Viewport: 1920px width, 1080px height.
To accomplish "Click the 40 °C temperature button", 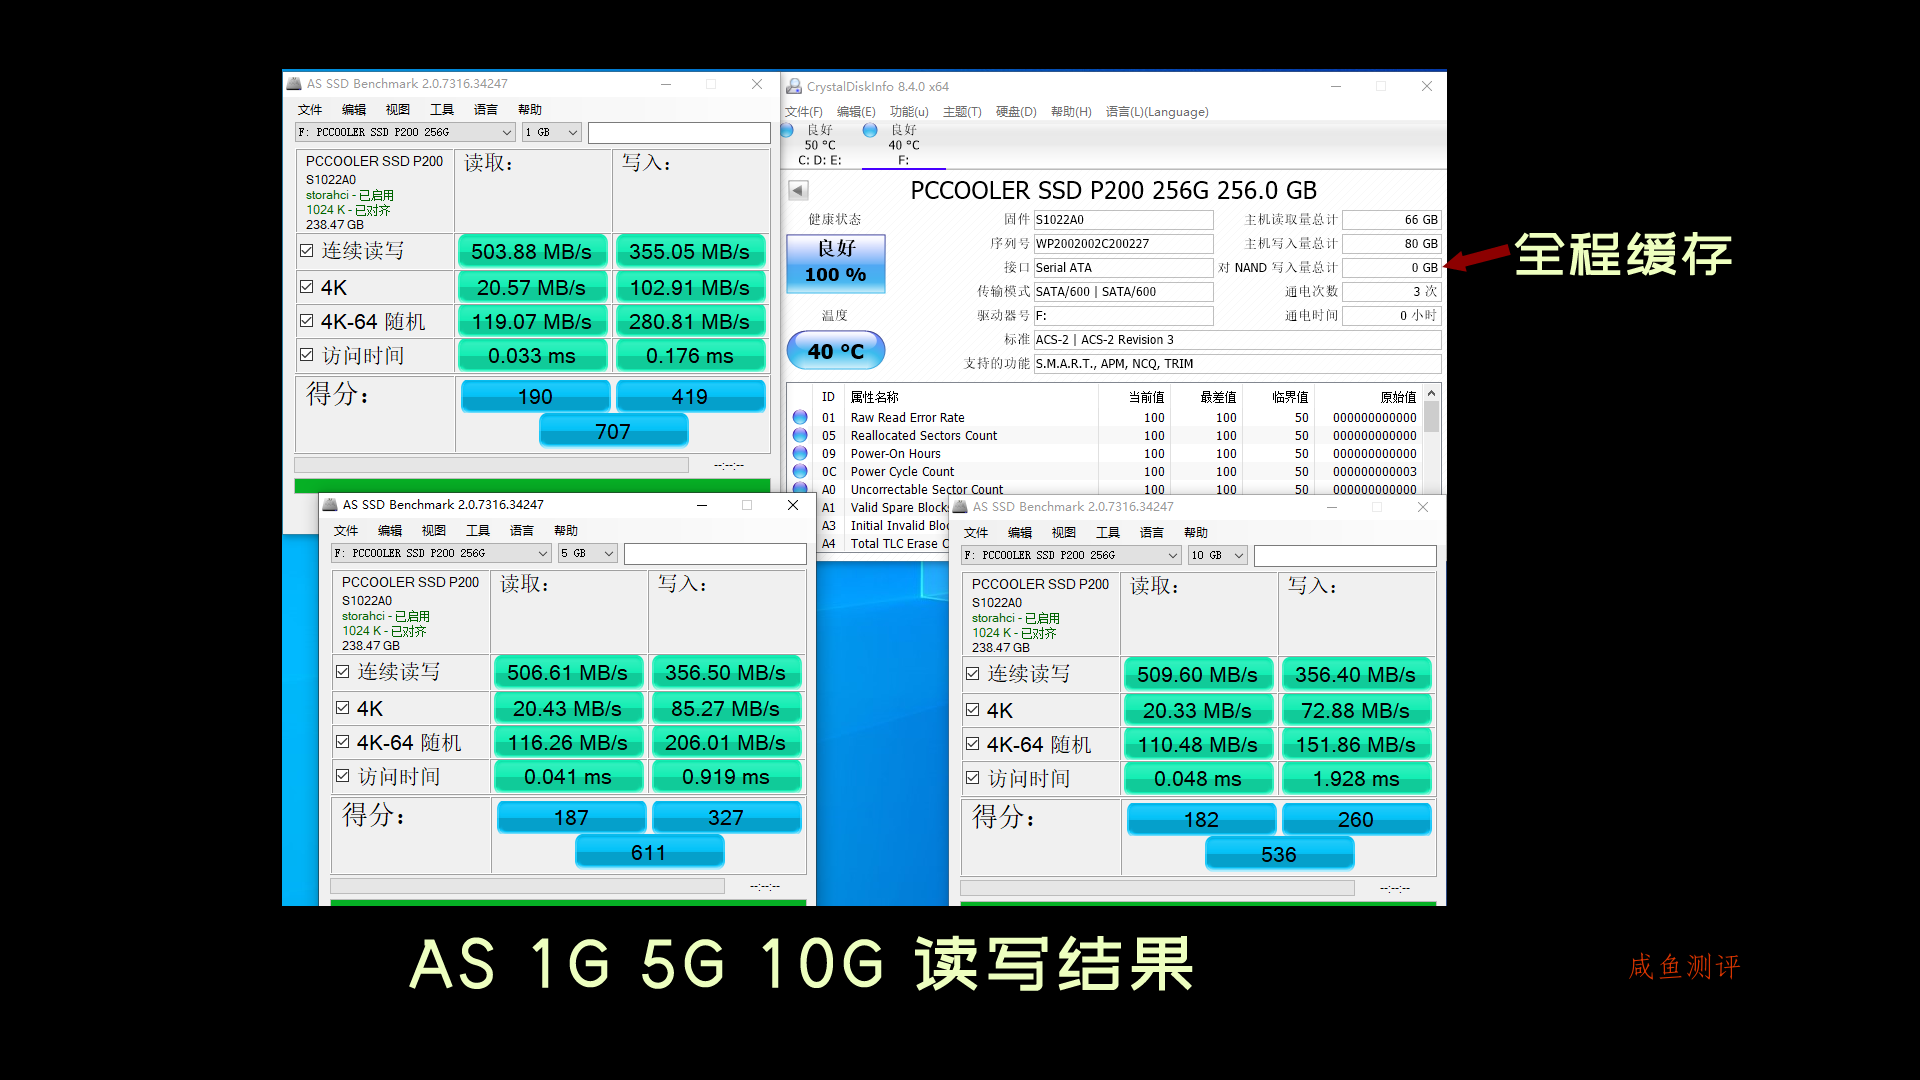I will point(836,351).
